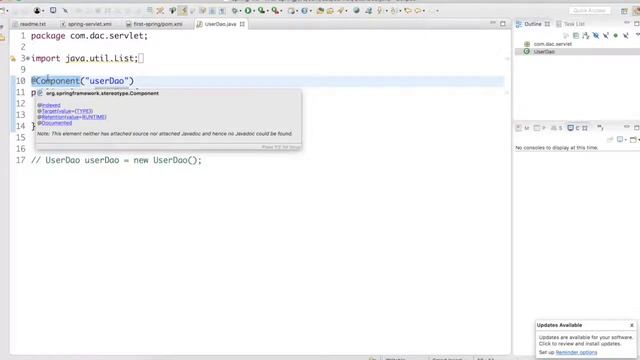This screenshot has height=360, width=640.
Task: Expand the folded import block at line 3
Action: pyautogui.click(x=28, y=58)
